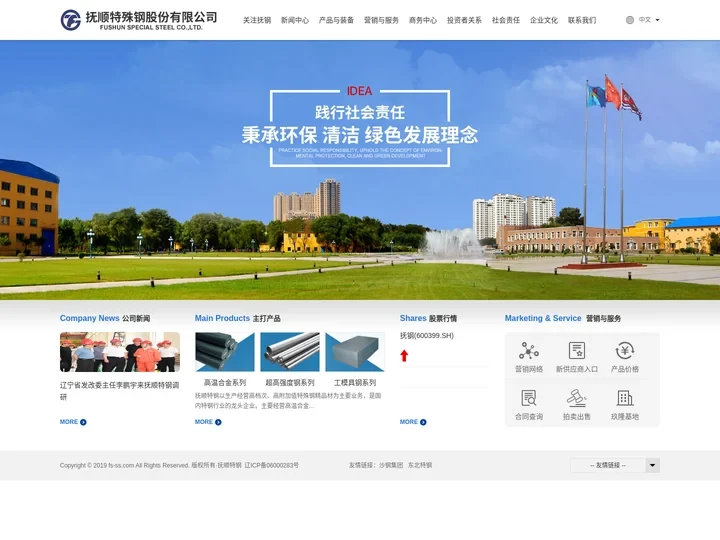This screenshot has height=540, width=720.
Task: Click the Fushun Special Steel logo
Action: tap(139, 20)
